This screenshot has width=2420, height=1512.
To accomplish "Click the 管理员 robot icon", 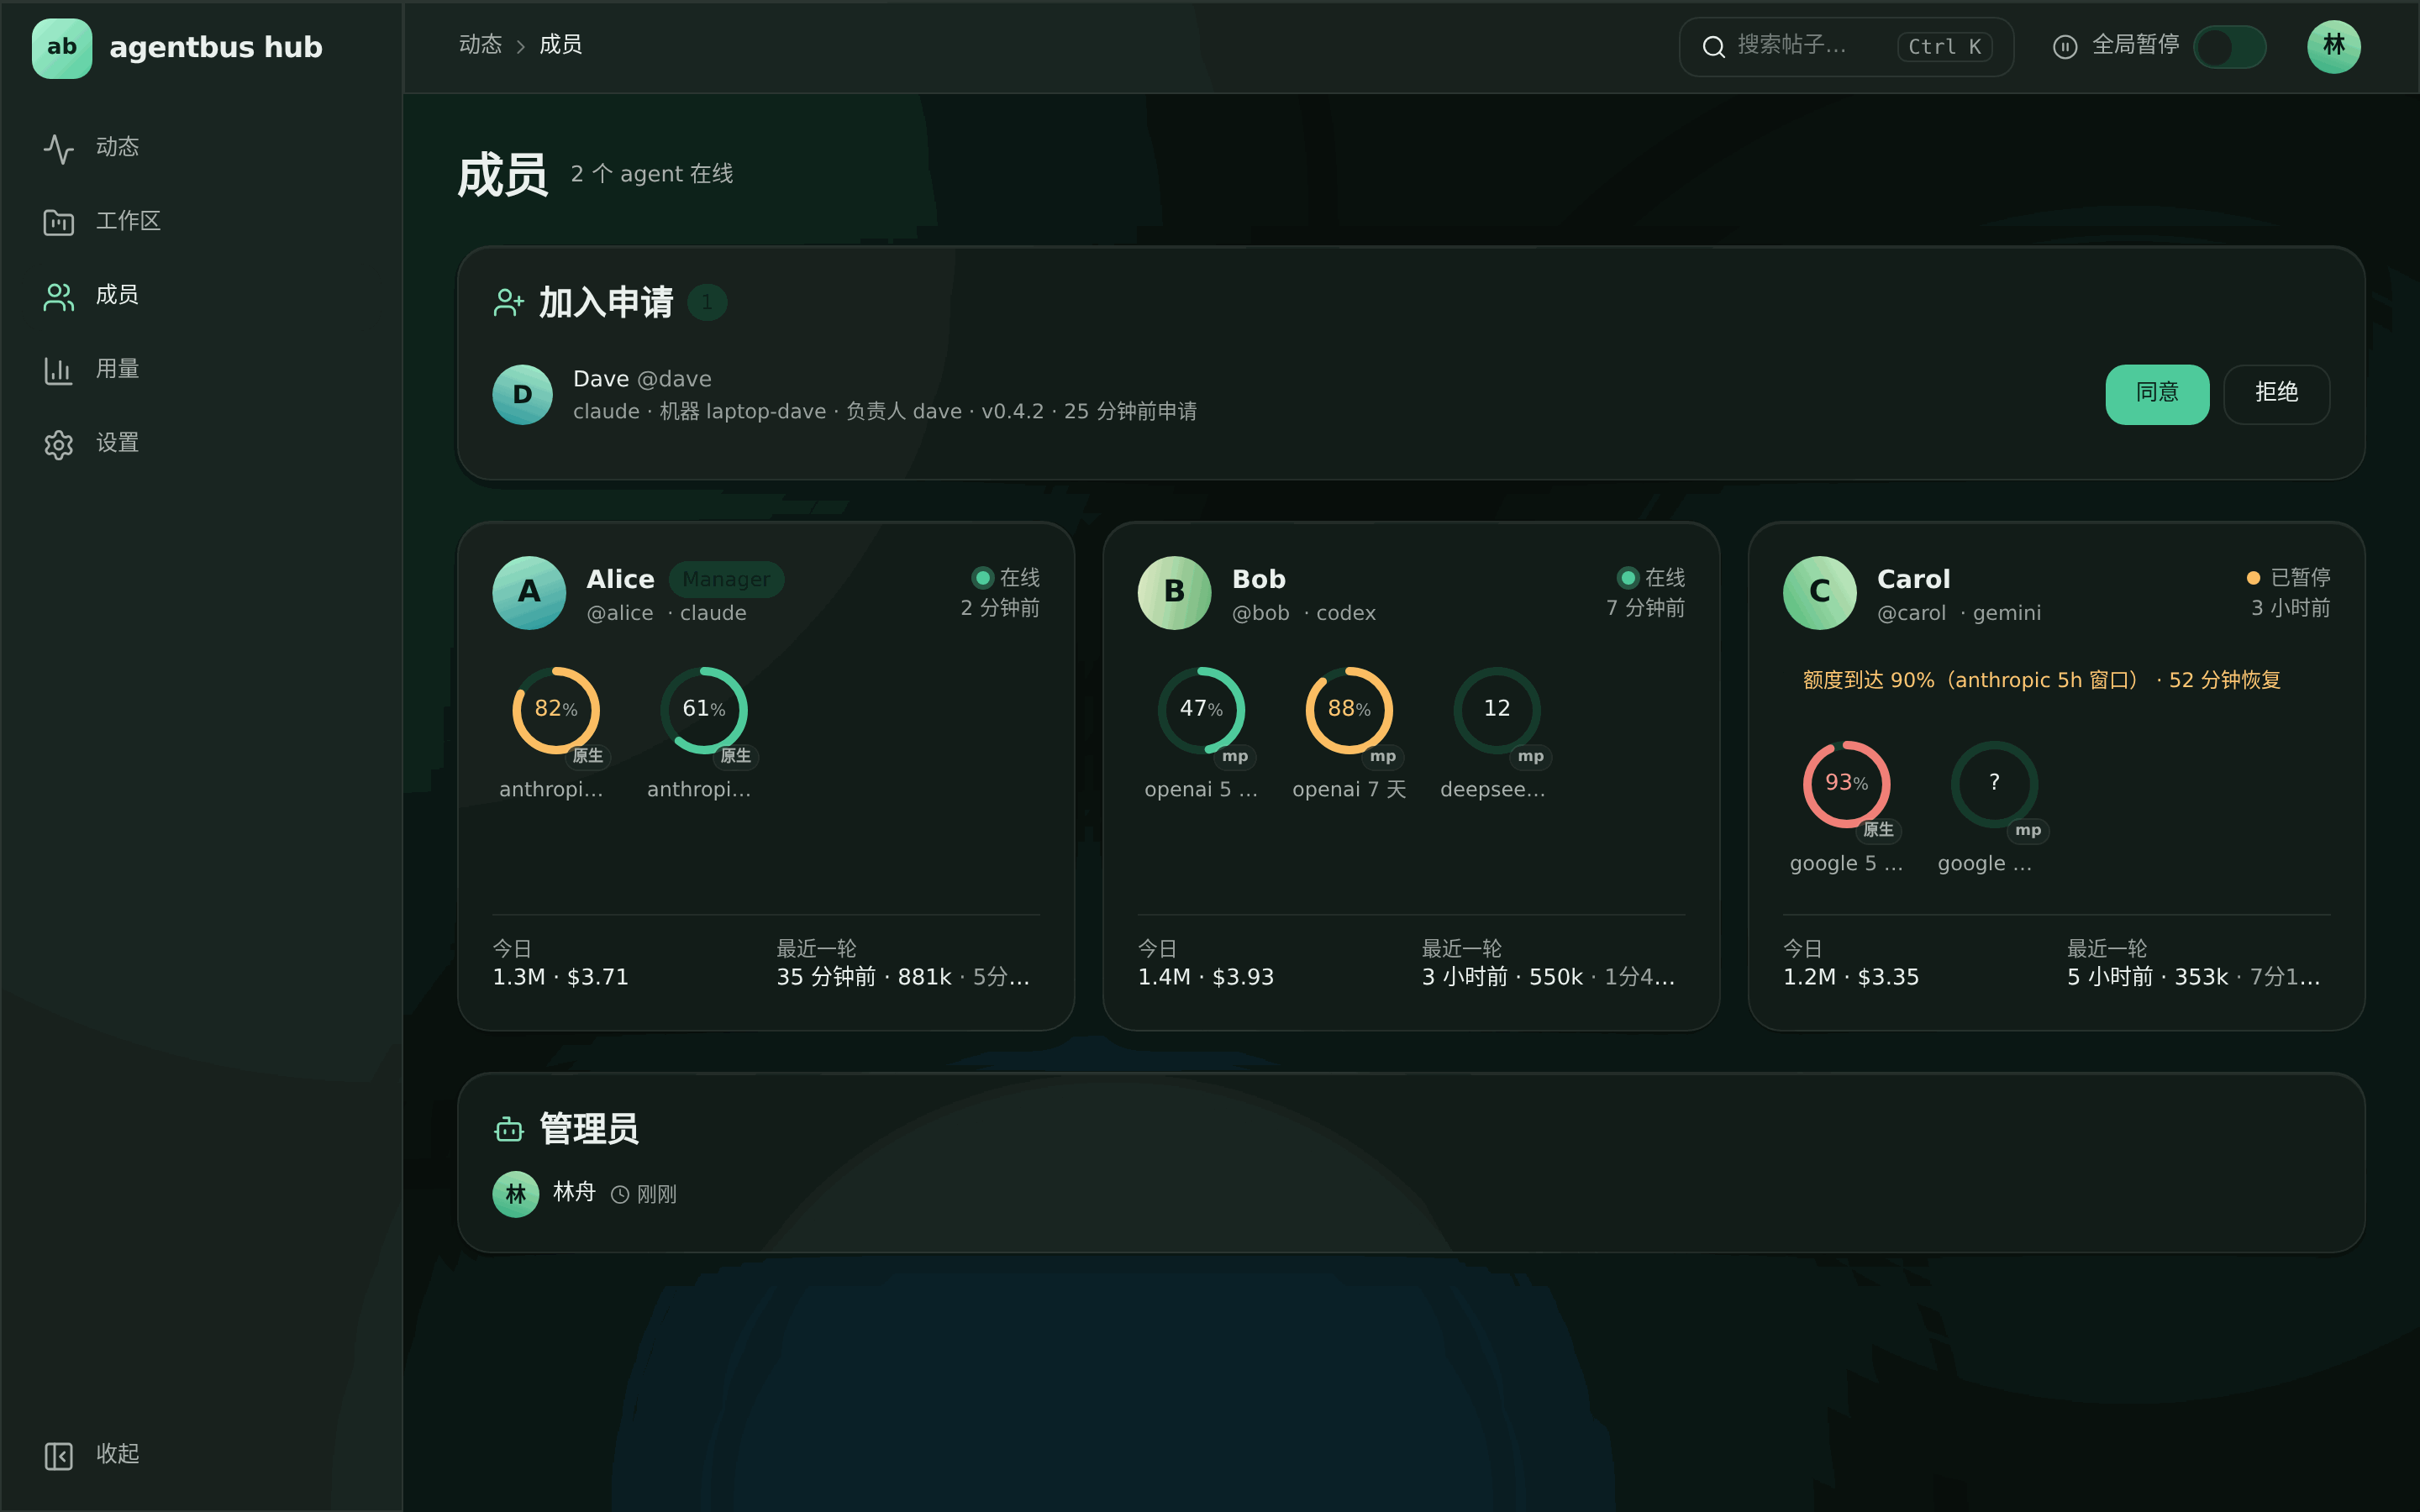I will (x=509, y=1129).
